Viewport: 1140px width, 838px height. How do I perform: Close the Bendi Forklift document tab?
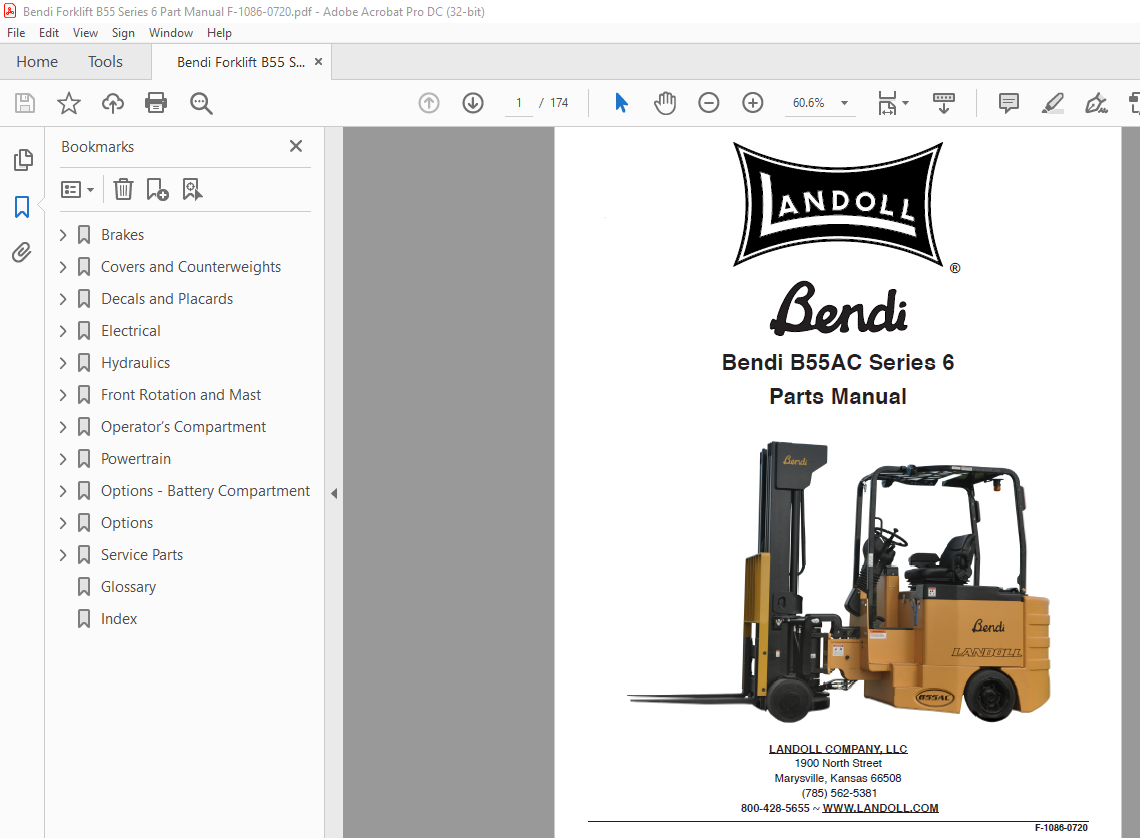tap(318, 62)
